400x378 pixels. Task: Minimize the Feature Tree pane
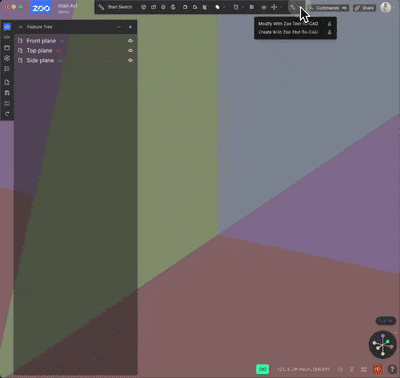pos(119,27)
